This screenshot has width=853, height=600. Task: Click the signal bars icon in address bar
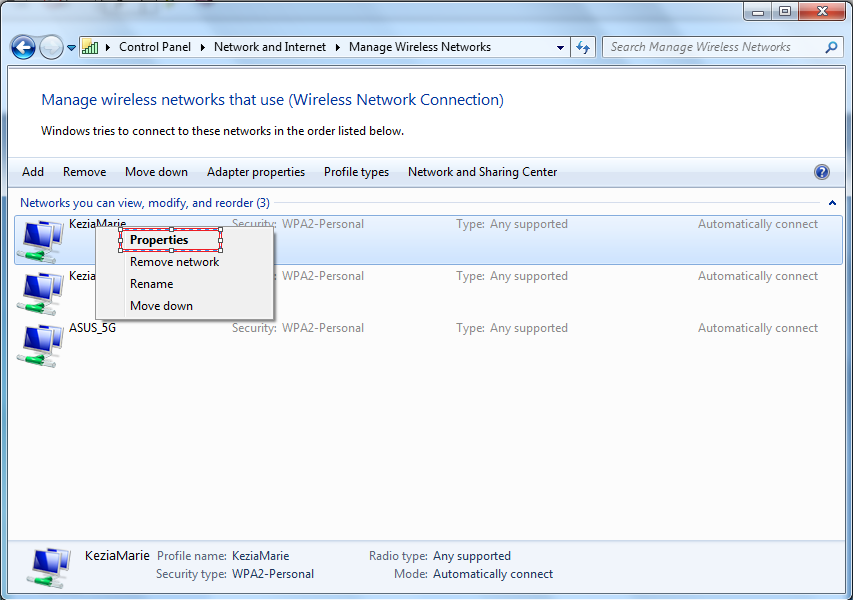point(90,47)
